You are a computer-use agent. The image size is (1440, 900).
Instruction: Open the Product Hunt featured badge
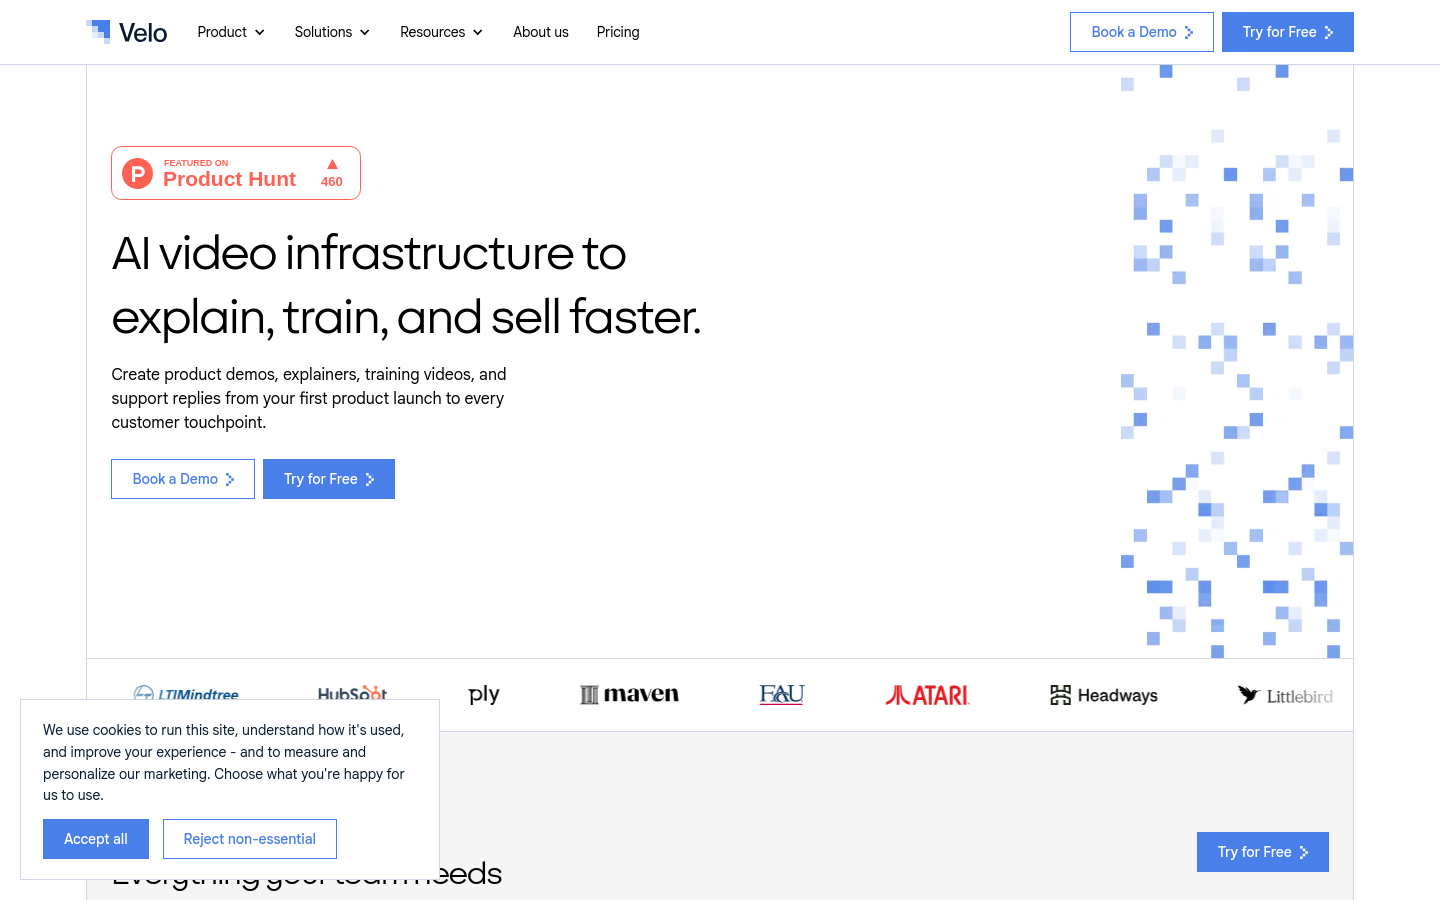tap(236, 173)
